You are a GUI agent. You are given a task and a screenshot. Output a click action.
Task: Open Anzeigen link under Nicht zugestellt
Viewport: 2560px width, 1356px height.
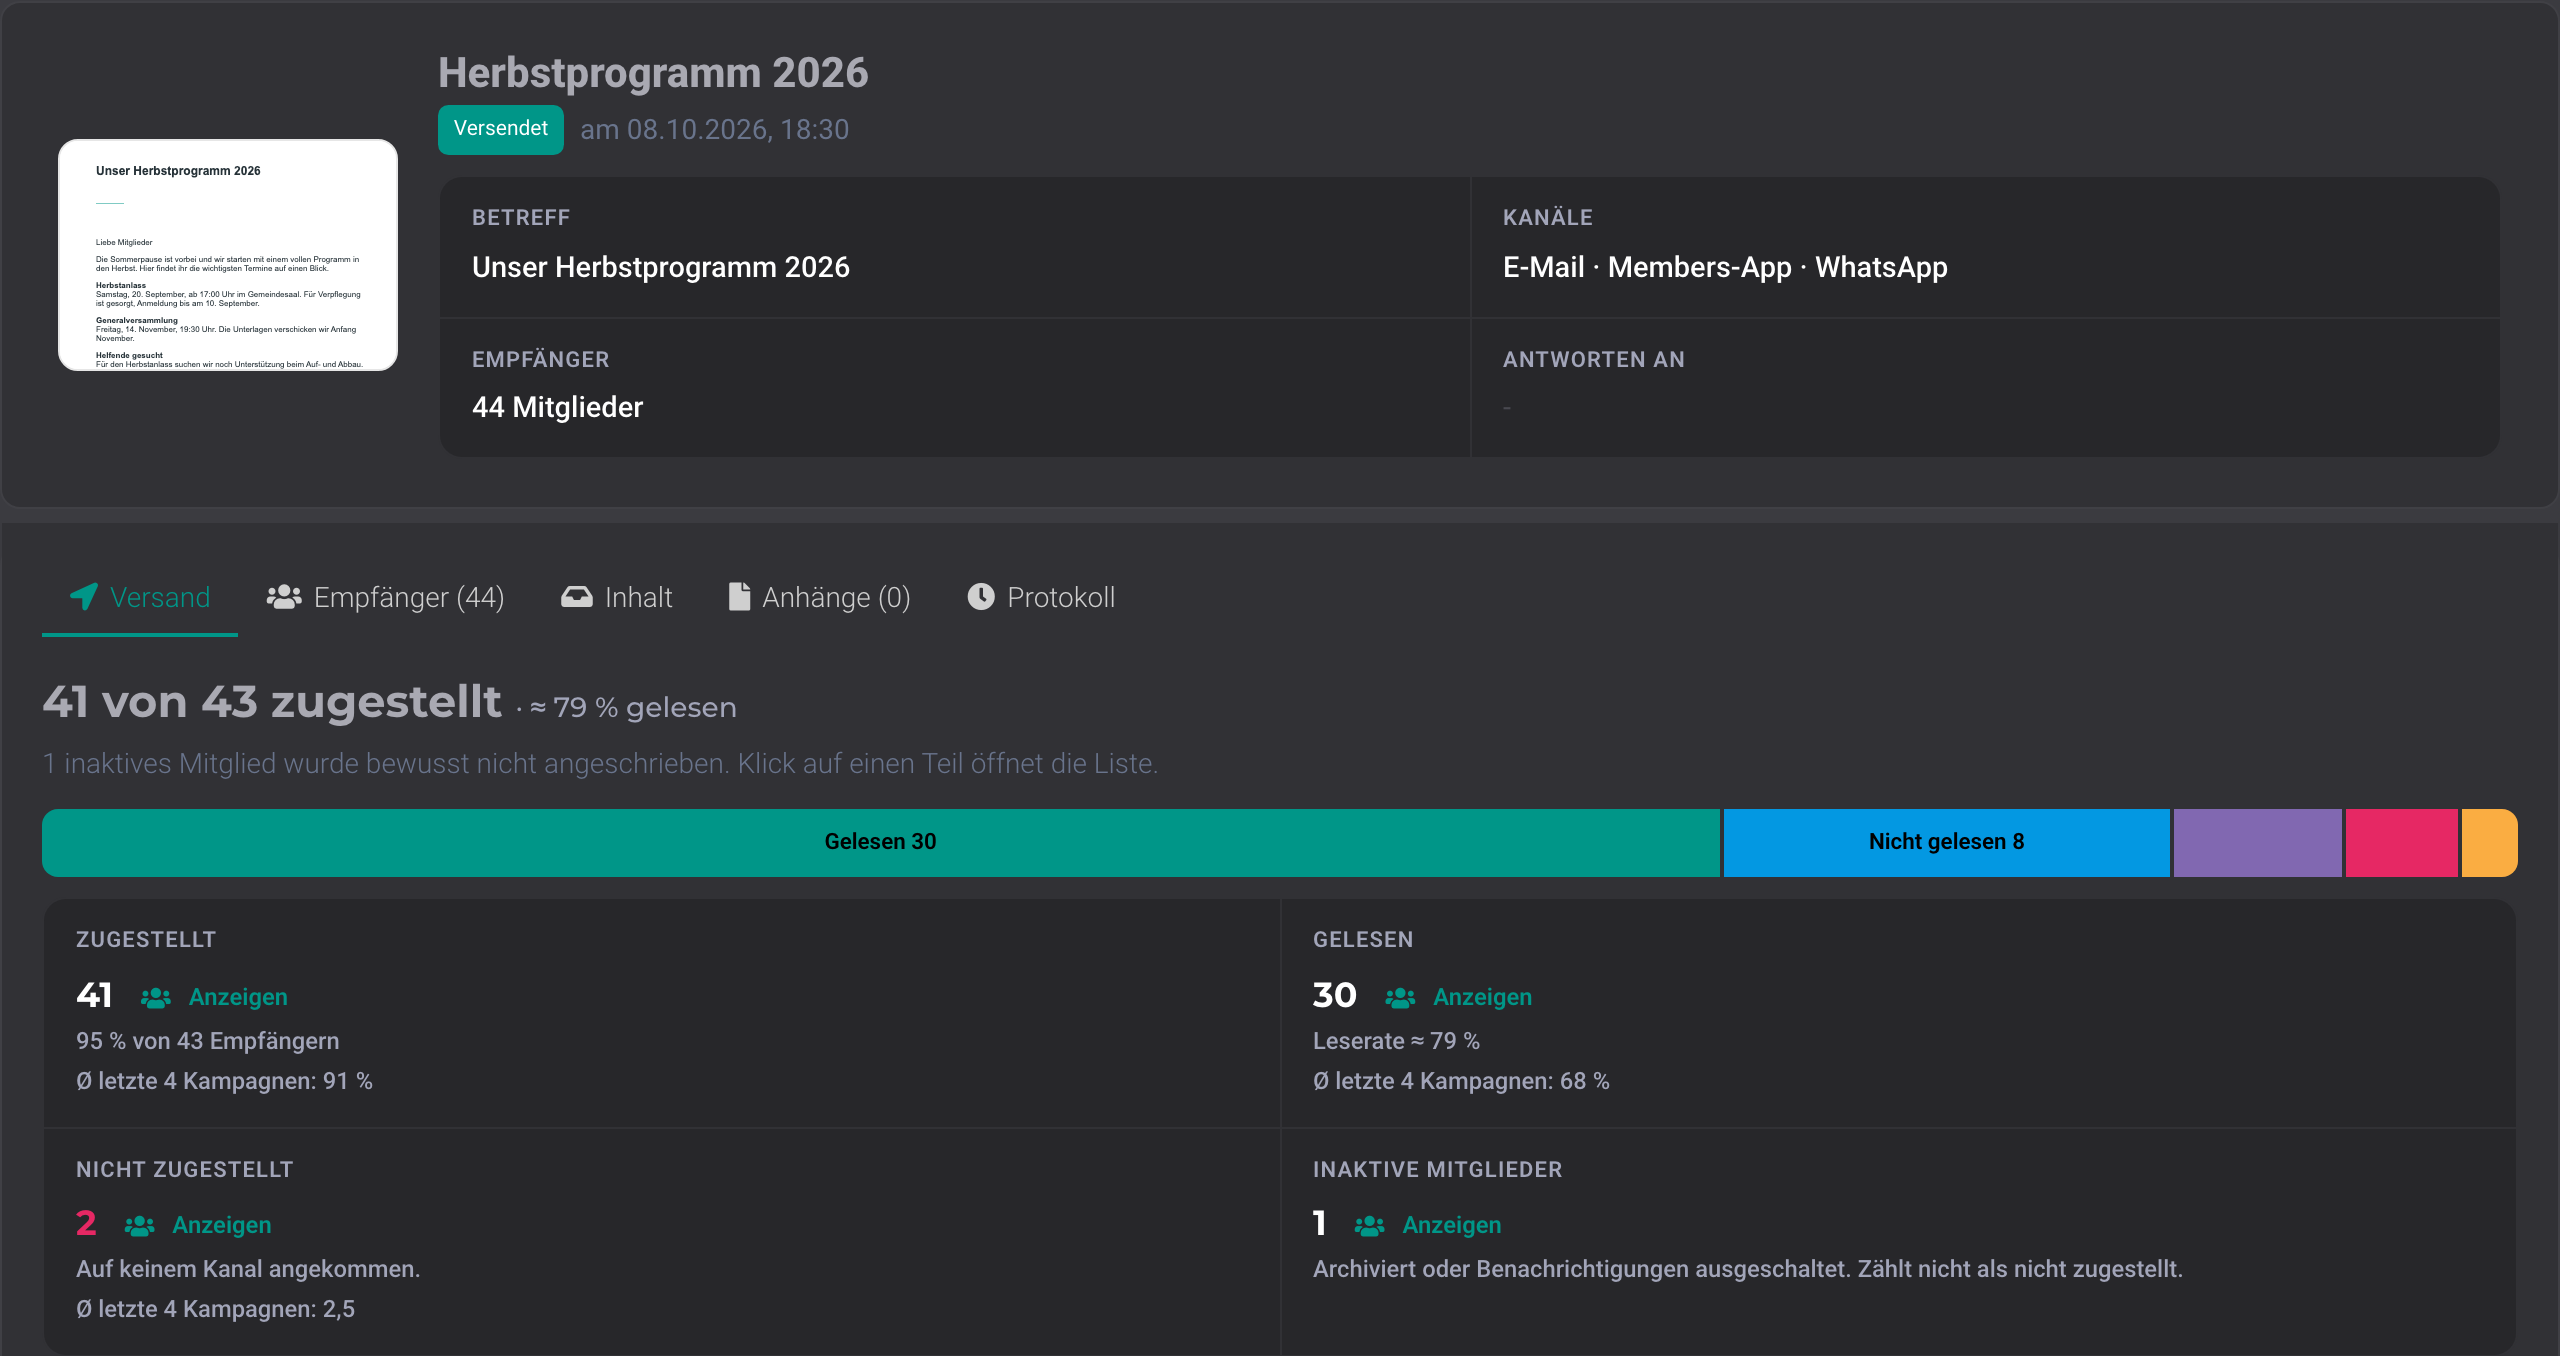[x=222, y=1225]
